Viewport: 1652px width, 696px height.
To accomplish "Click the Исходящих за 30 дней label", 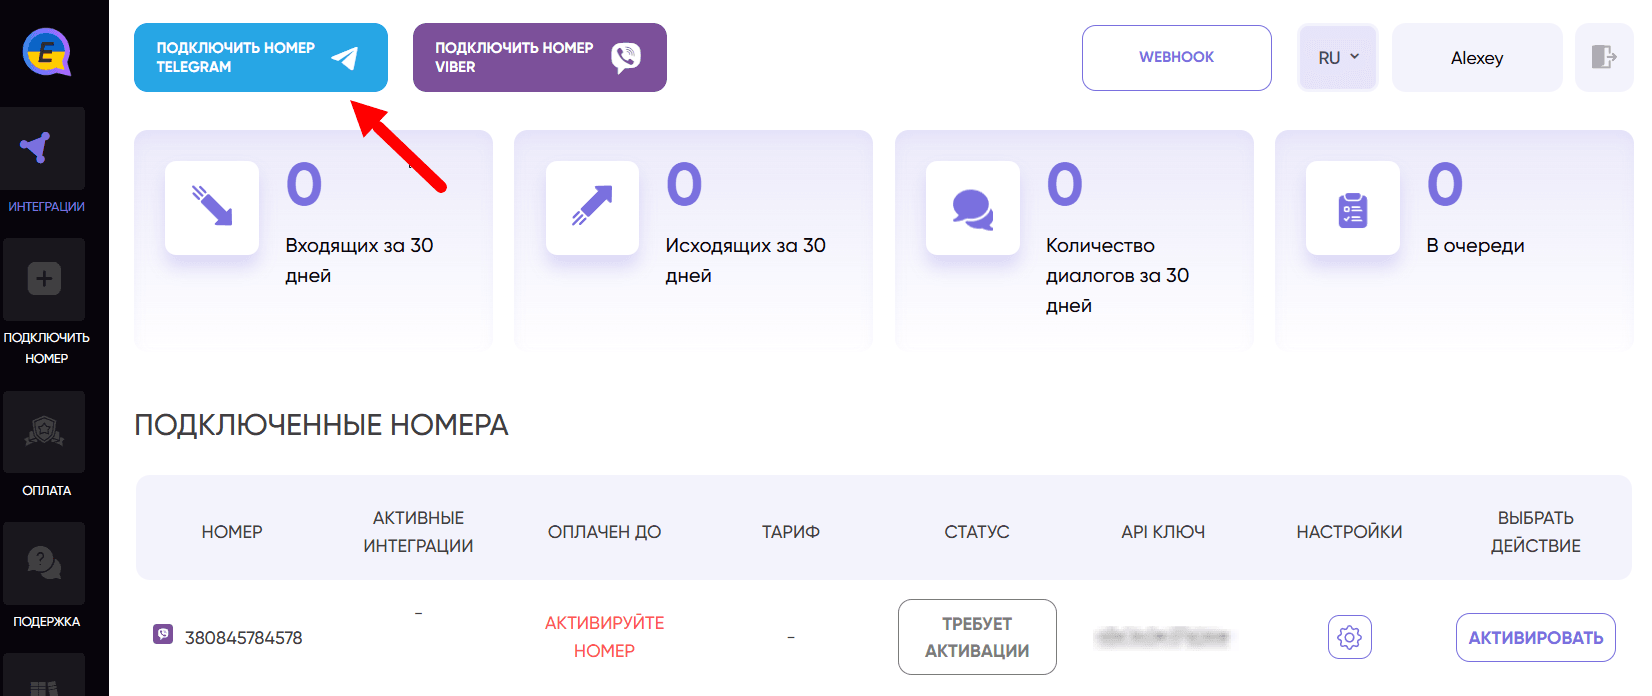I will click(745, 260).
